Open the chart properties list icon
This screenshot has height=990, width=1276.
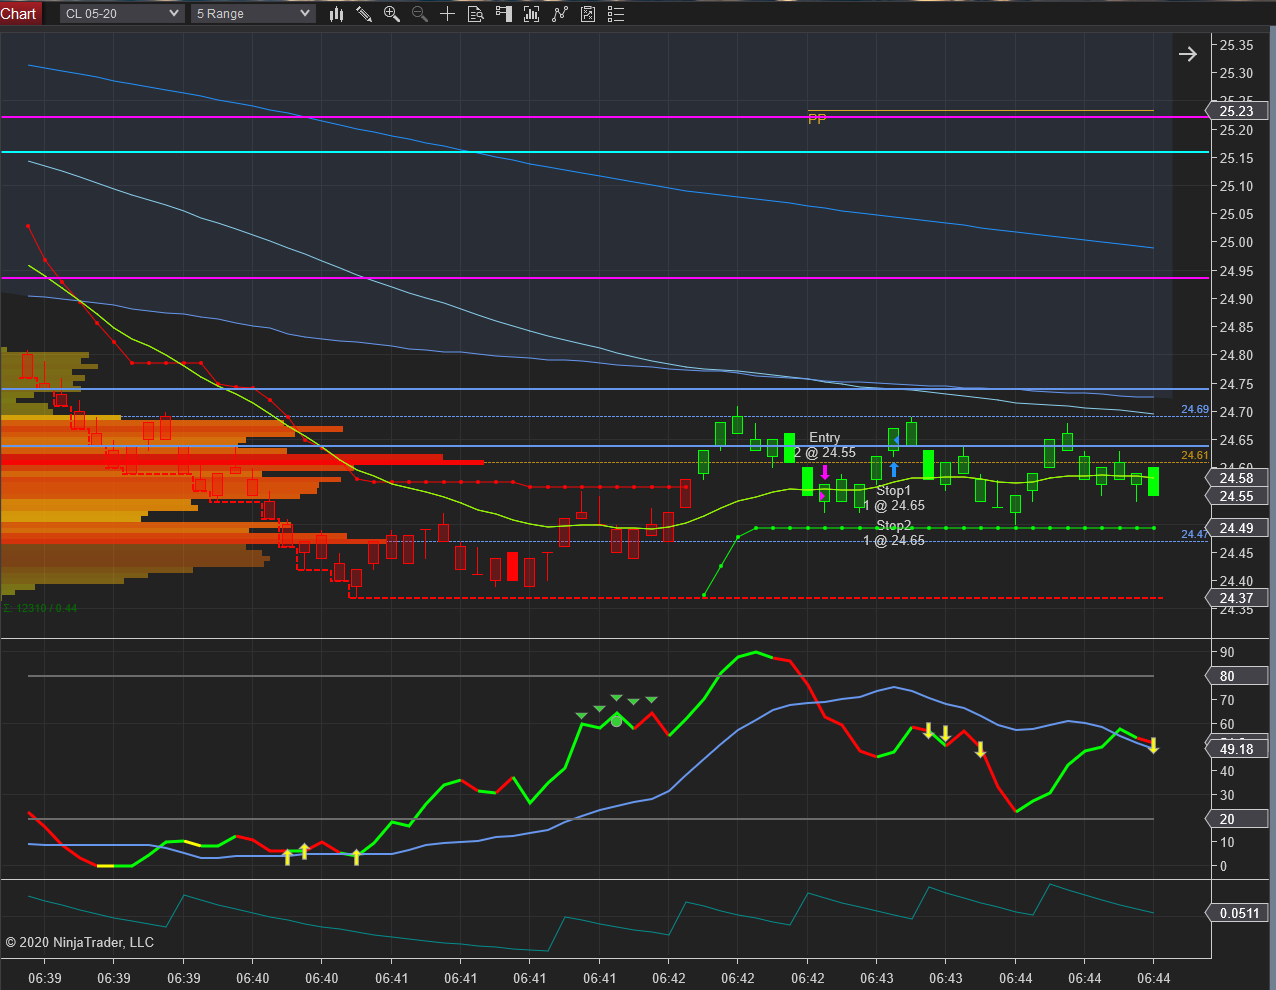tap(616, 14)
